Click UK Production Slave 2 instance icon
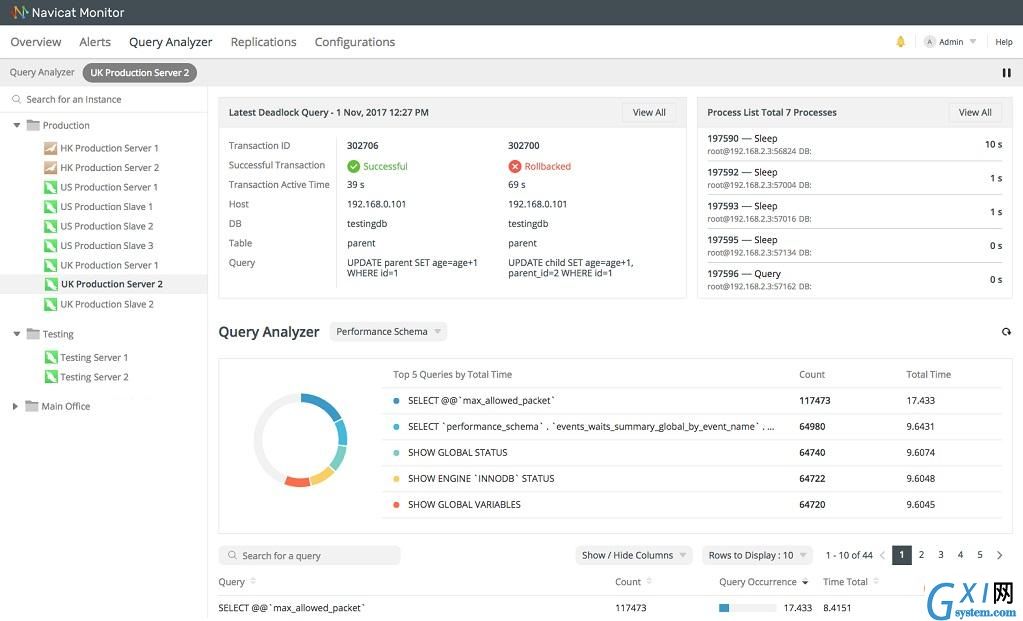This screenshot has height=621, width=1023. click(x=50, y=305)
